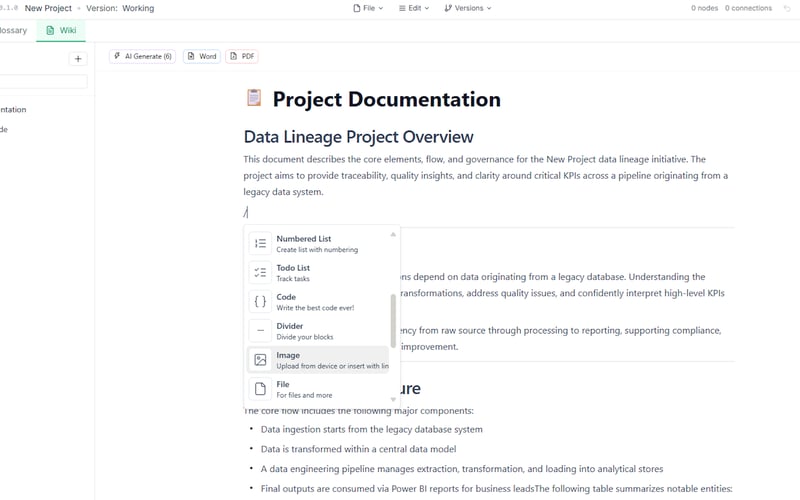Click the Numbered List icon

pyautogui.click(x=260, y=243)
